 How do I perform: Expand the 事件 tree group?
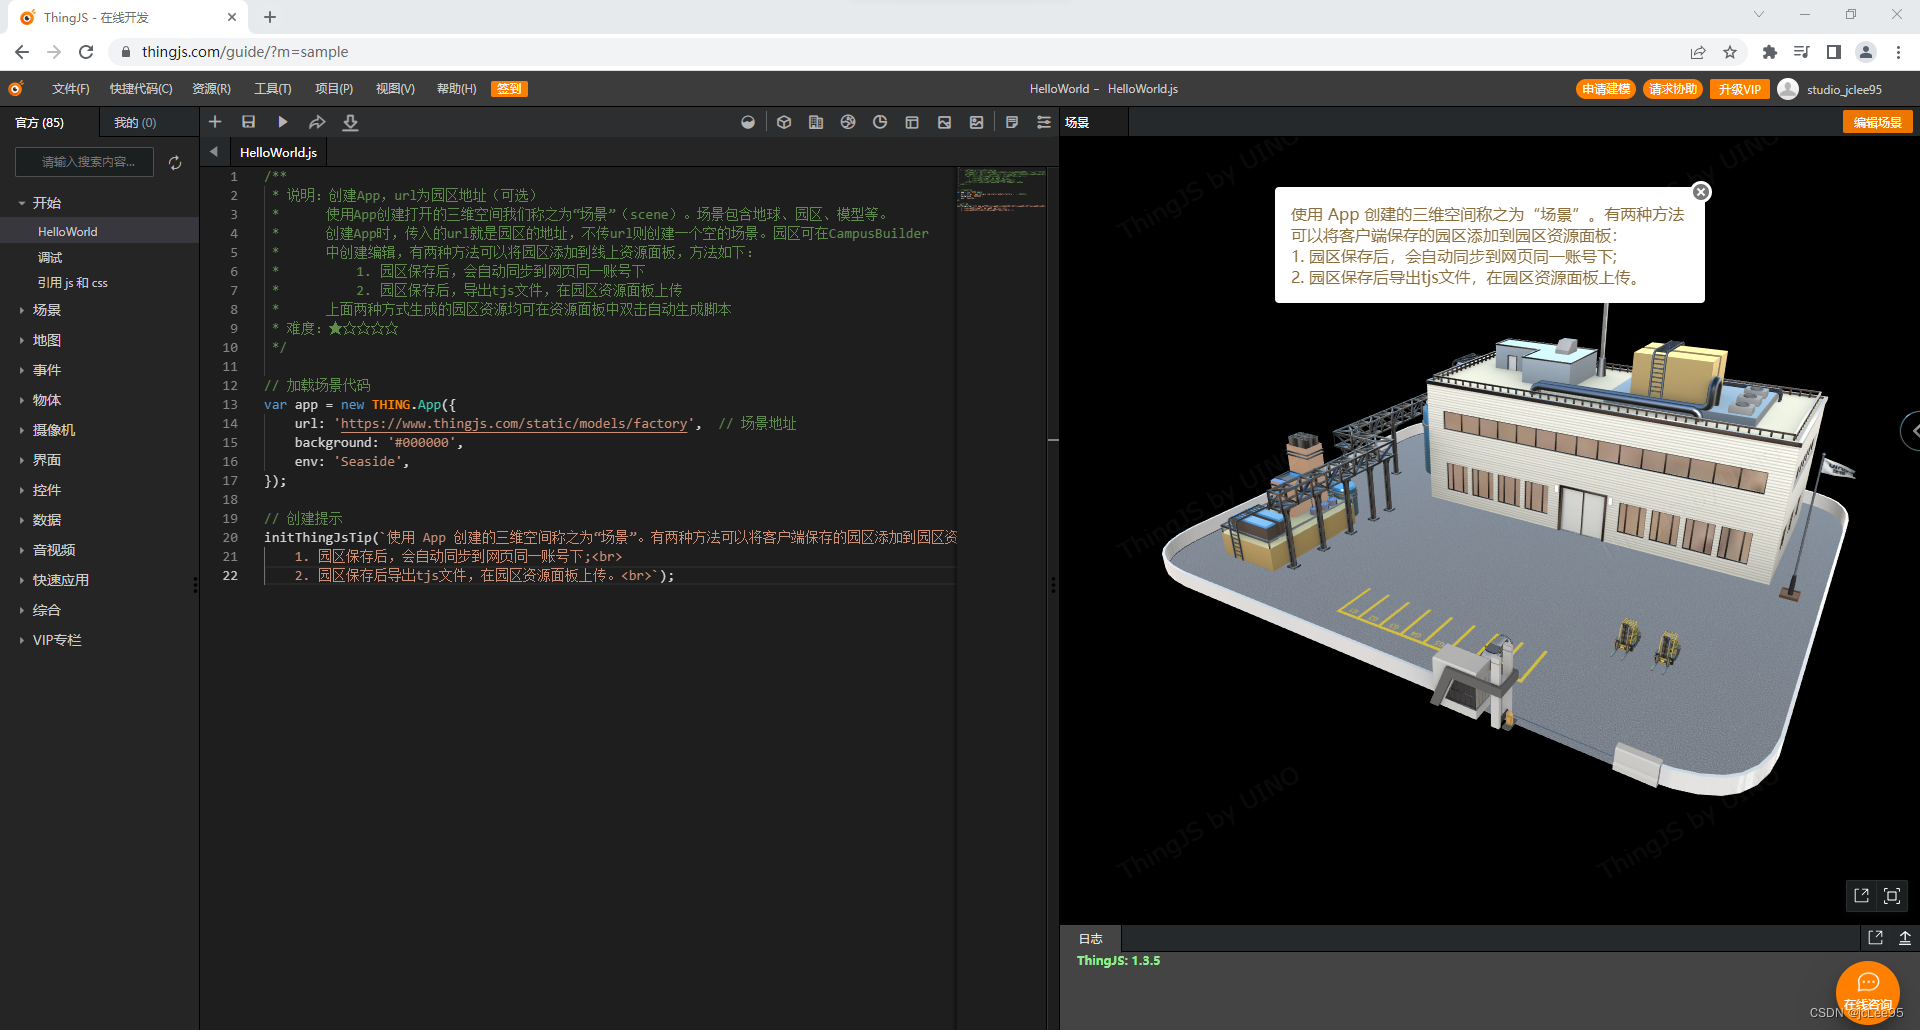[x=21, y=371]
